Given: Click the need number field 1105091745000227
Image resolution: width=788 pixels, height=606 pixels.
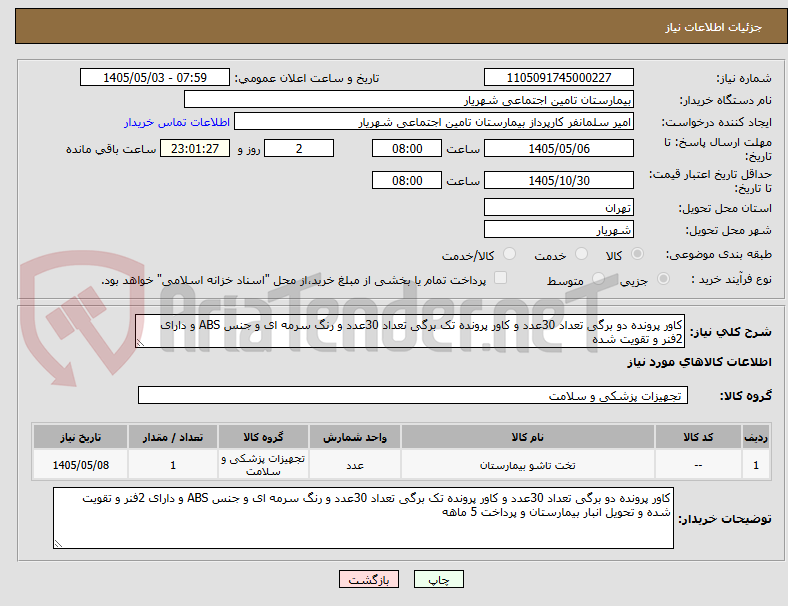Looking at the screenshot, I should 559,77.
